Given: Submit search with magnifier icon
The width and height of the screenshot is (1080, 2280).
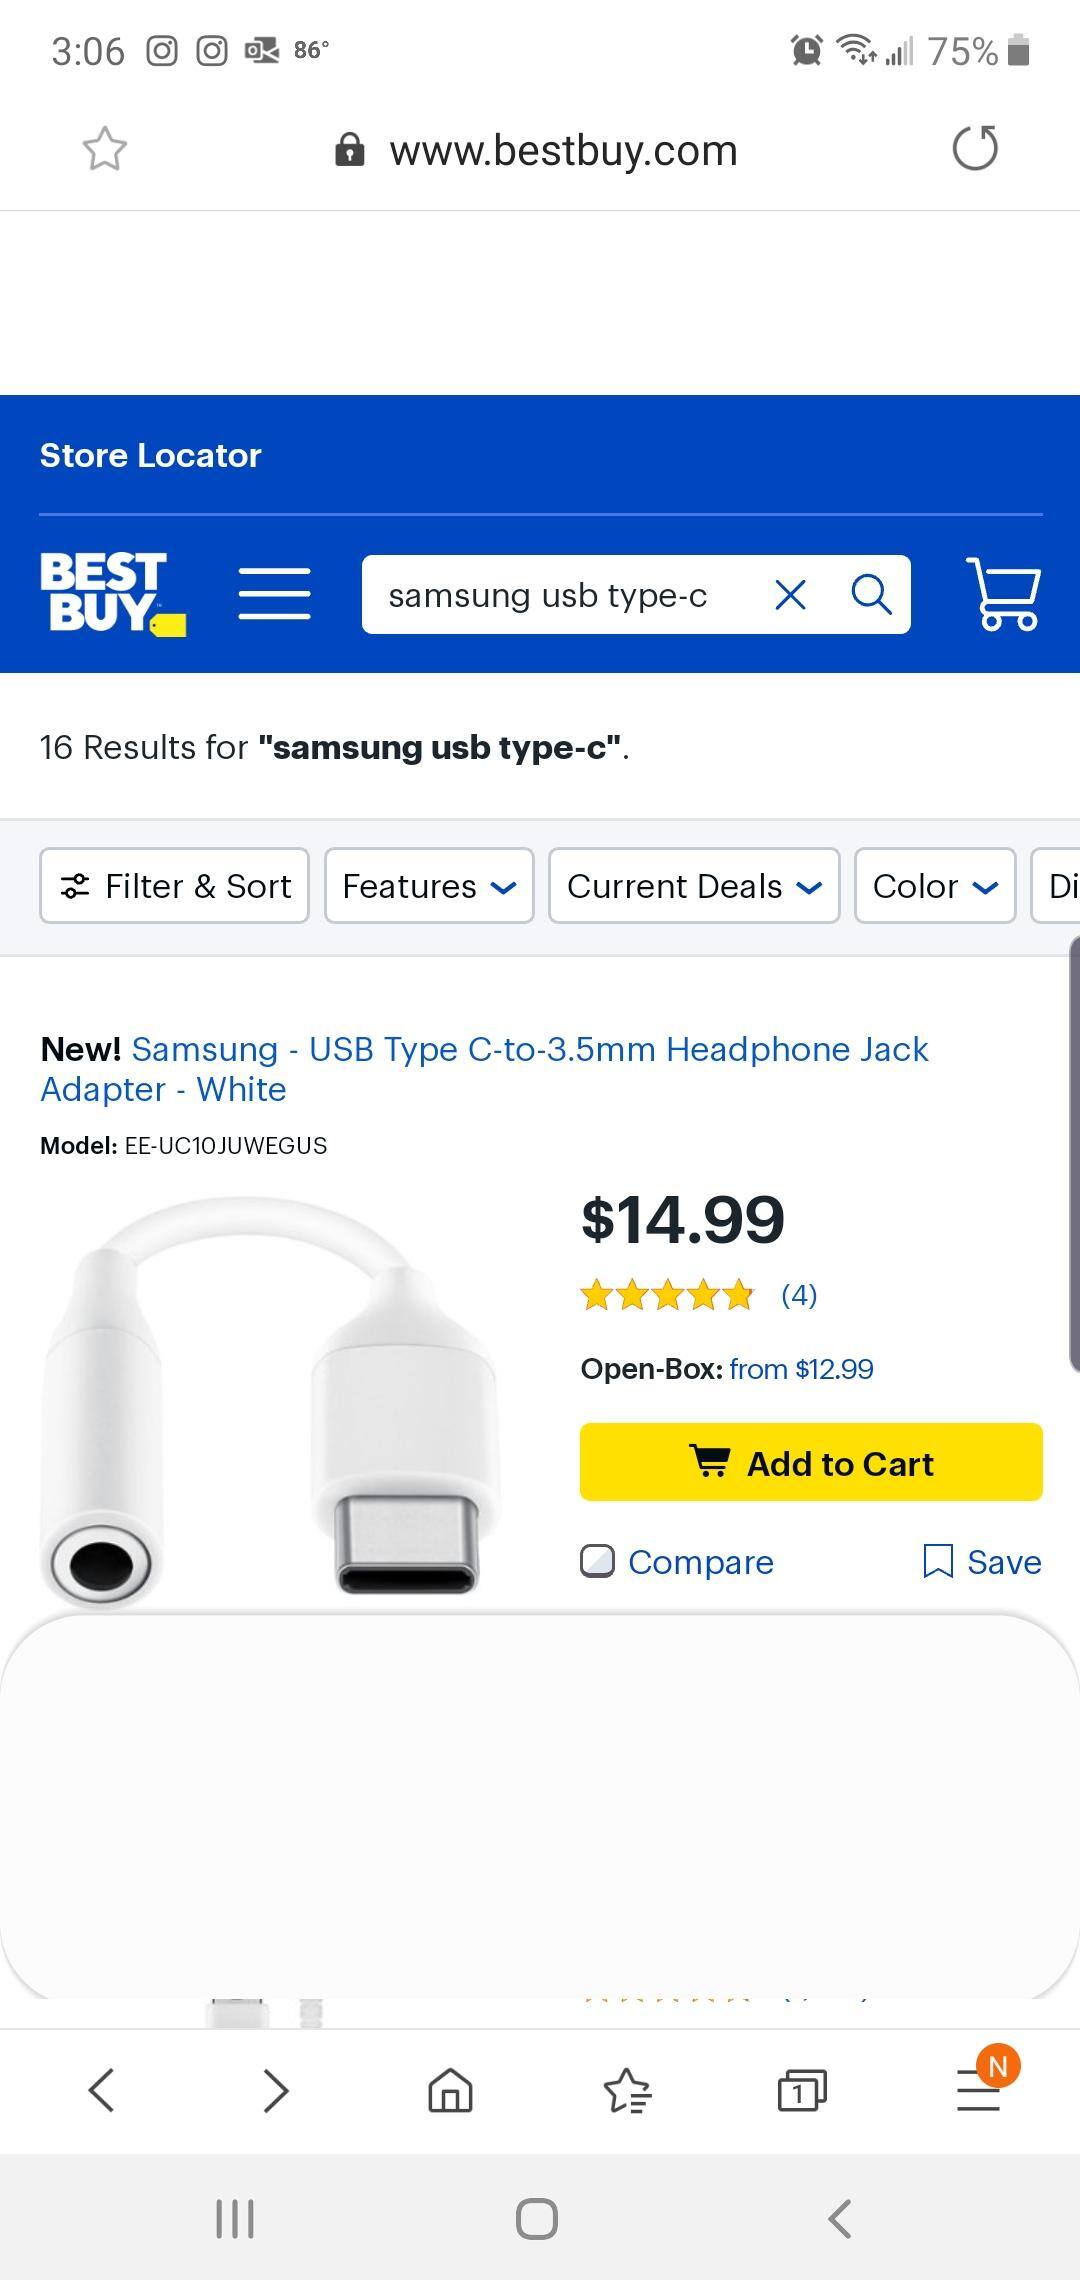Looking at the screenshot, I should click(x=871, y=595).
